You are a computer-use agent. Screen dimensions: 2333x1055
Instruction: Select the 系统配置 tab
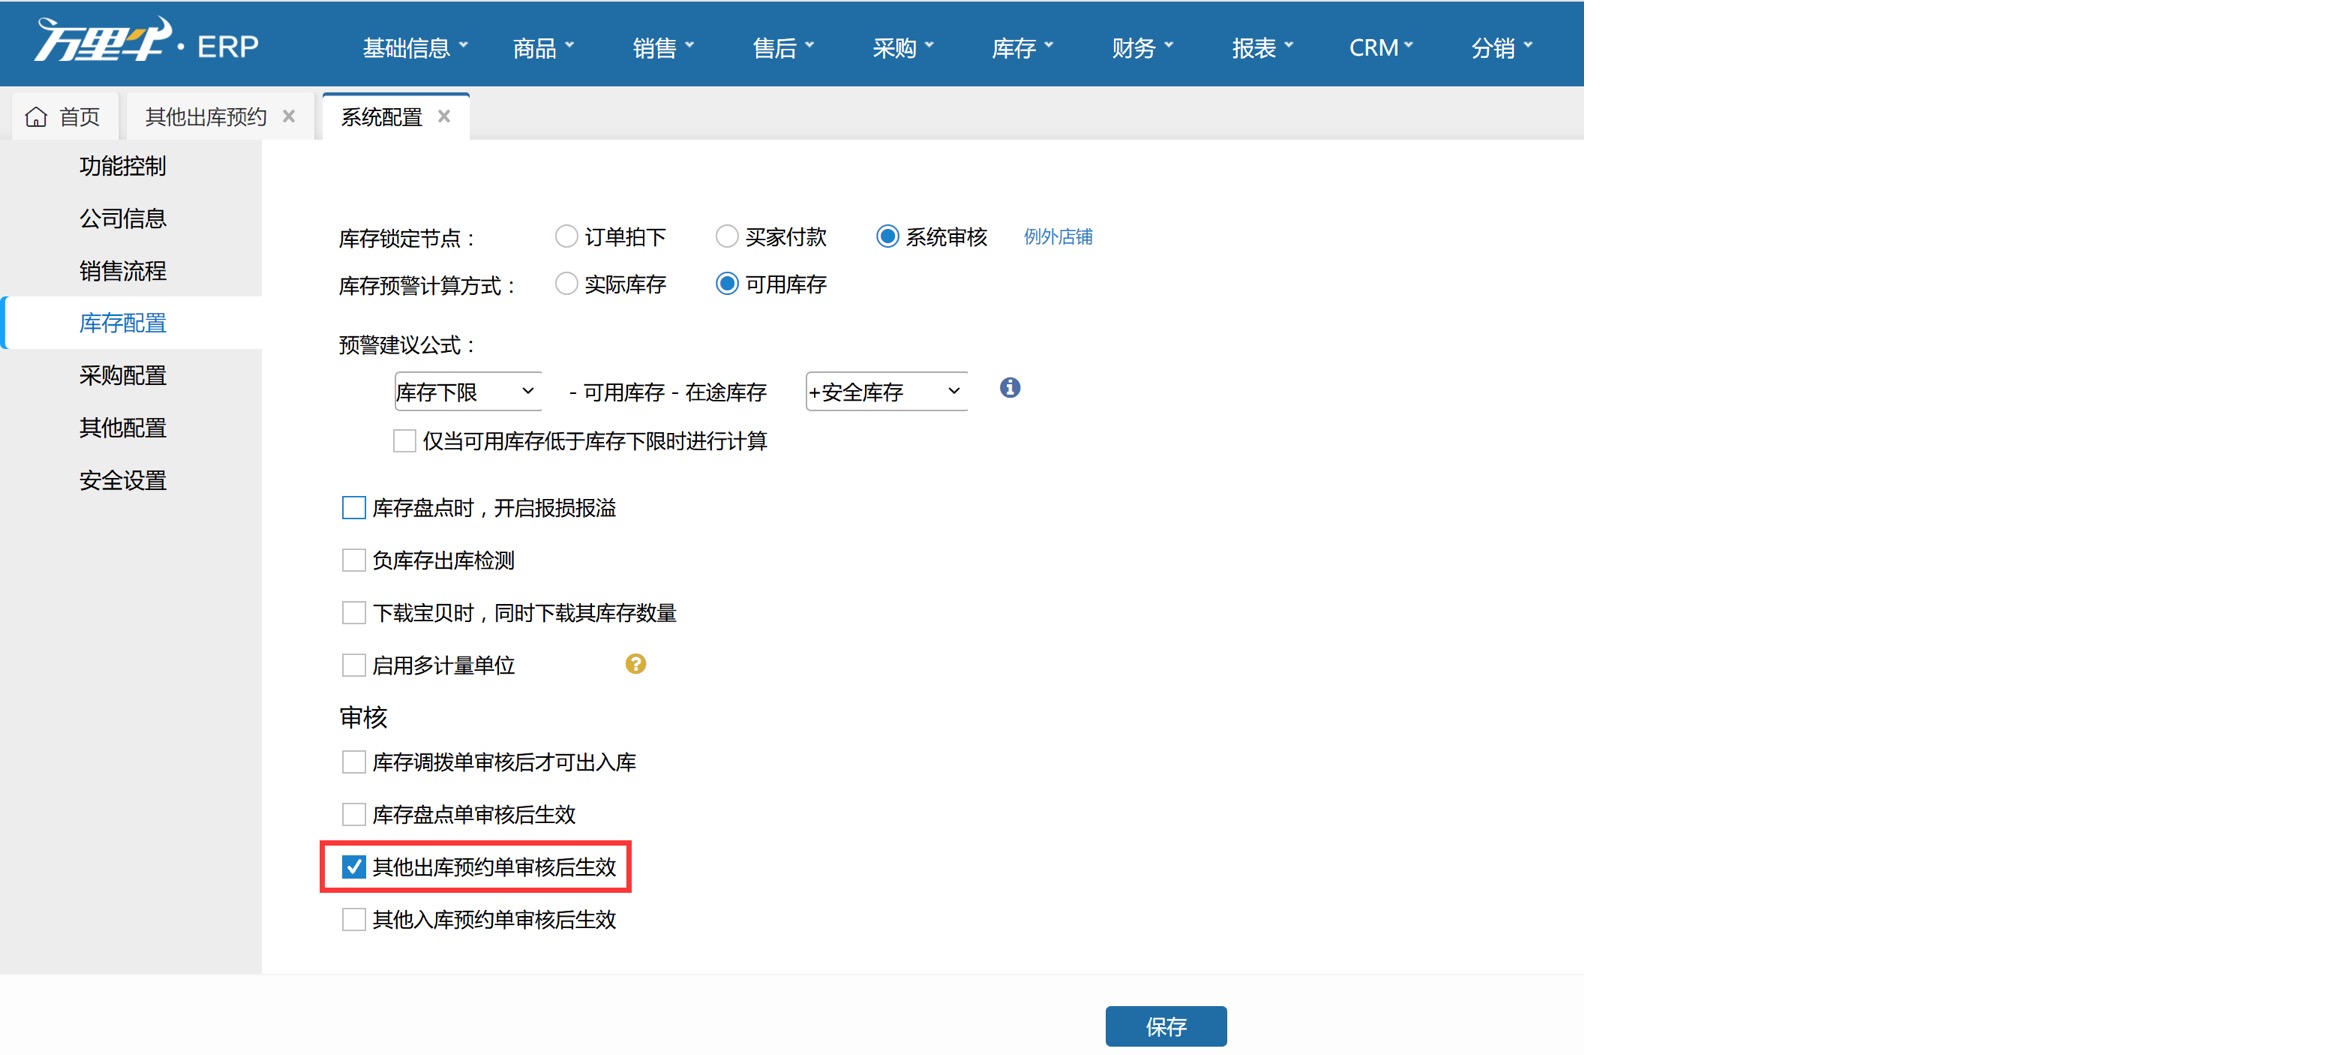pyautogui.click(x=395, y=117)
